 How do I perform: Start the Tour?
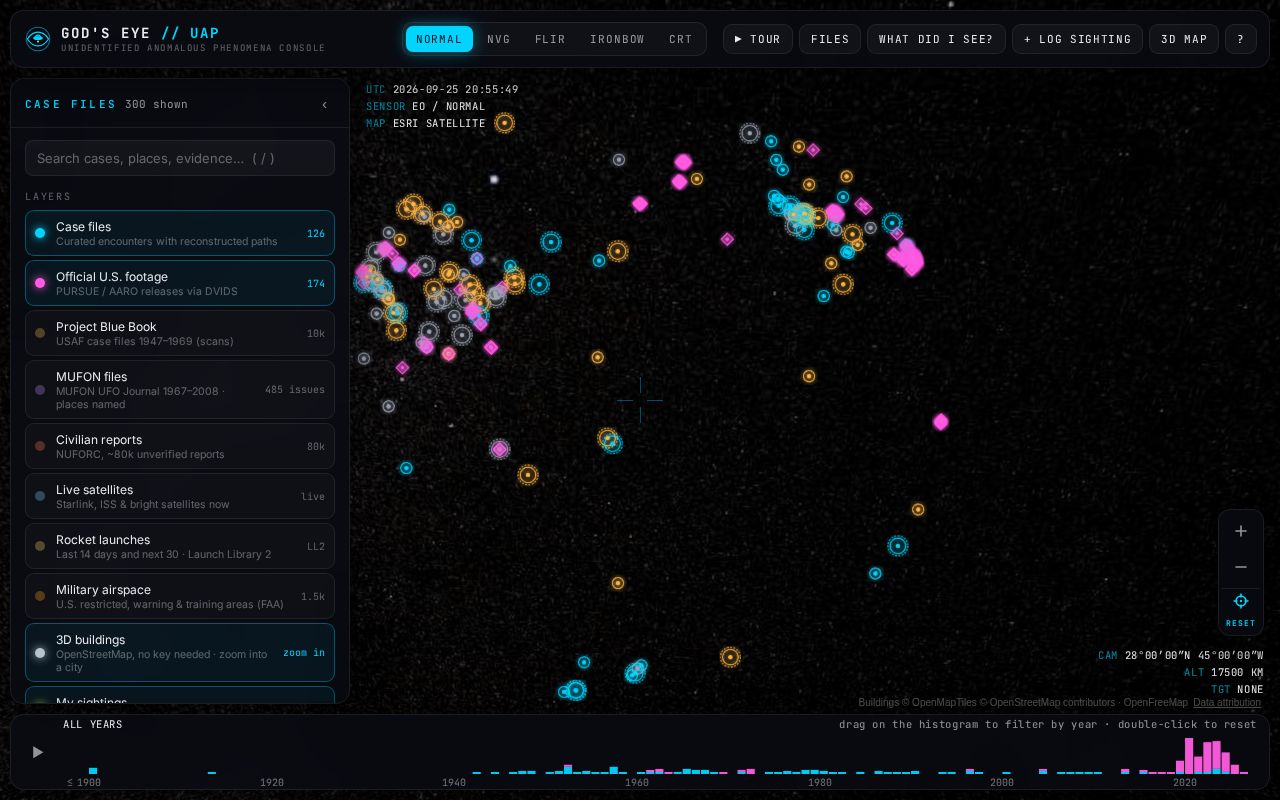click(x=758, y=39)
